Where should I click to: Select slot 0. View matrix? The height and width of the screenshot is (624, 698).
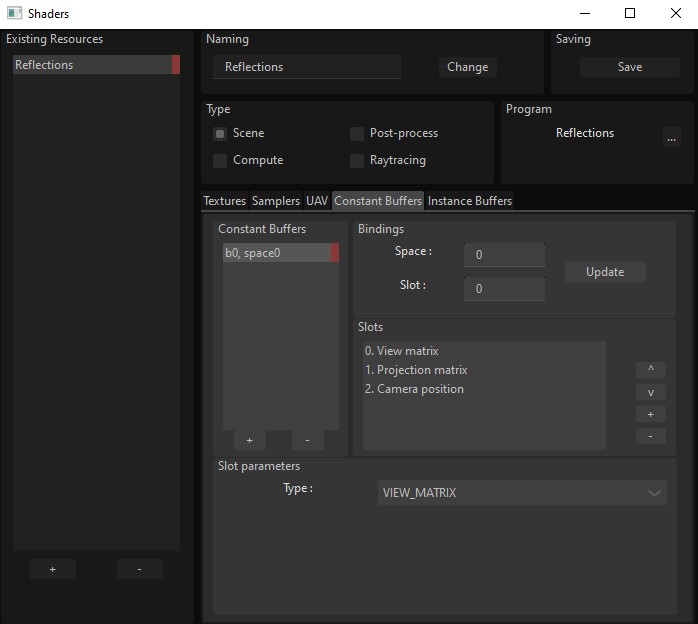coord(484,351)
